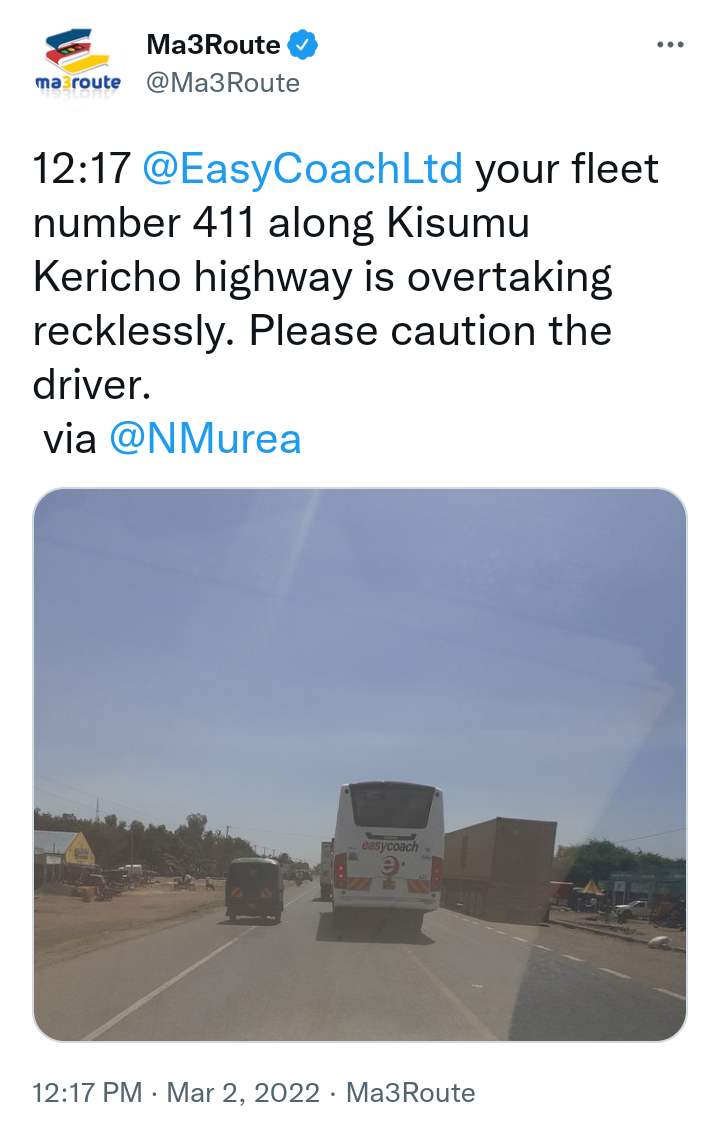The image size is (720, 1129).
Task: Click the Mar 2, 2022 date
Action: 243,1092
